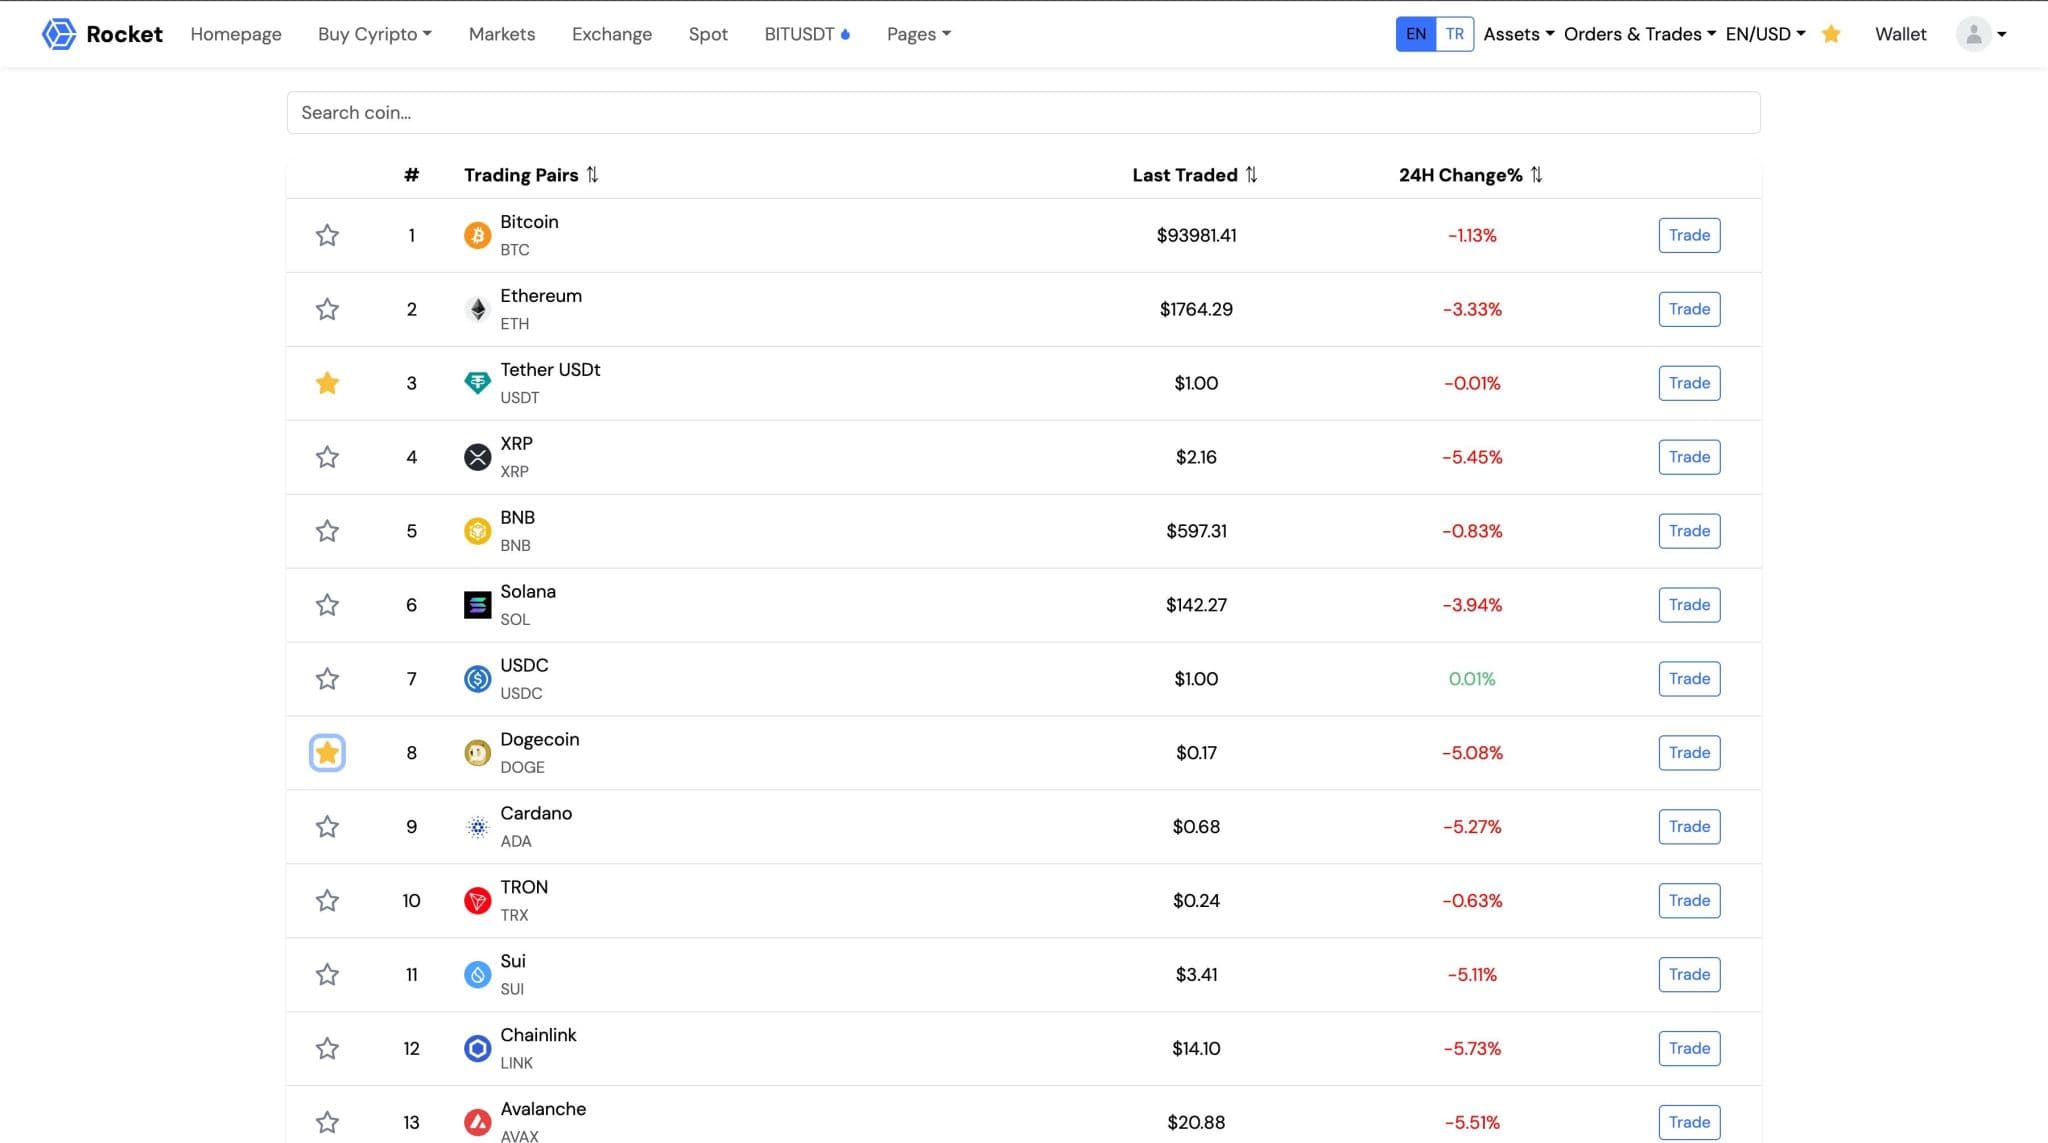Unfavorite Tether USDt star
Image resolution: width=2048 pixels, height=1143 pixels.
coord(327,383)
